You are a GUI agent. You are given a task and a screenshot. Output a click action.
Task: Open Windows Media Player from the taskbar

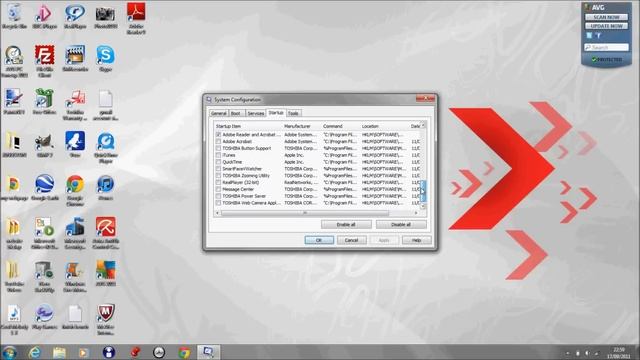click(x=83, y=352)
